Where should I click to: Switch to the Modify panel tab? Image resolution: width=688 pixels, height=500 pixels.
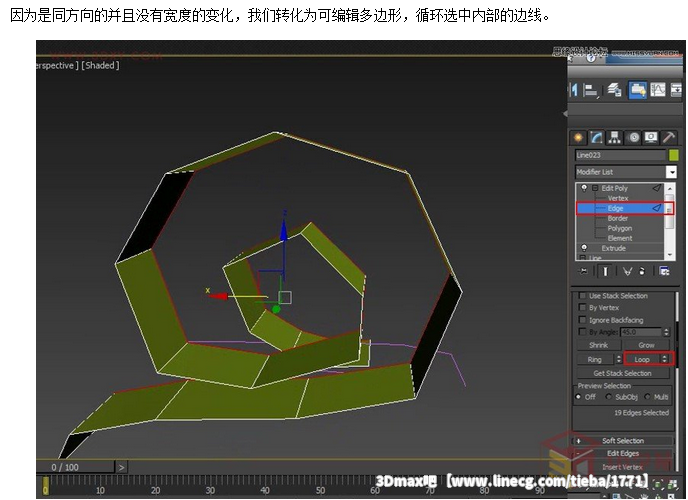click(596, 138)
